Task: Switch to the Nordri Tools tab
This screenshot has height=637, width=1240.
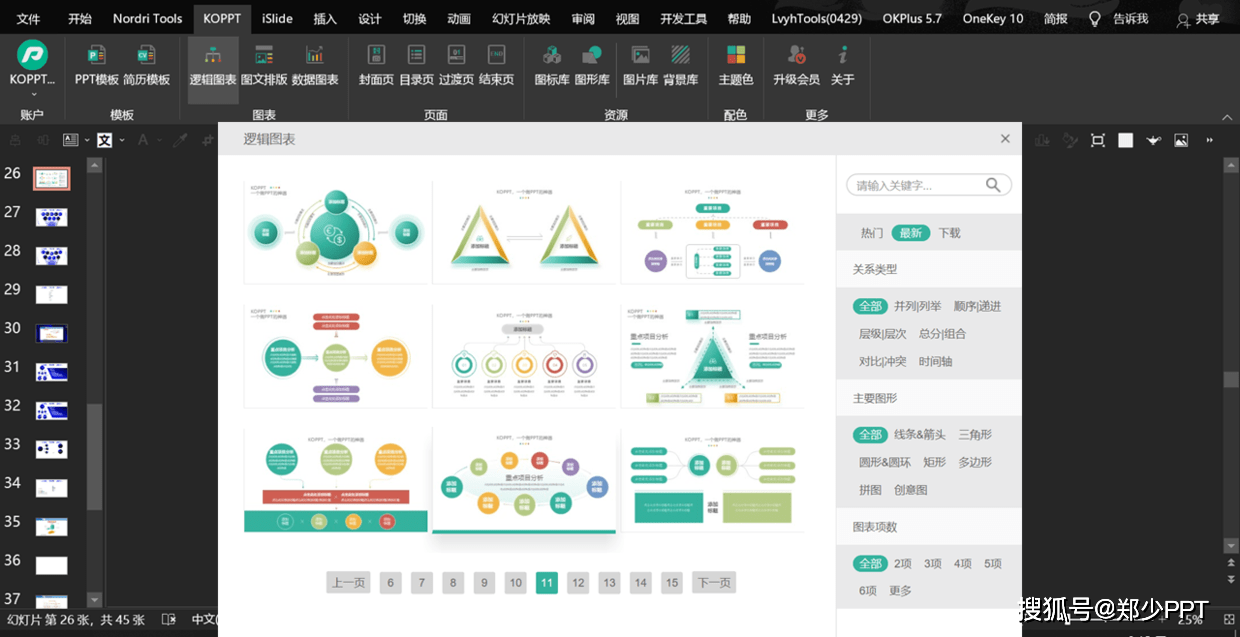Action: coord(148,19)
